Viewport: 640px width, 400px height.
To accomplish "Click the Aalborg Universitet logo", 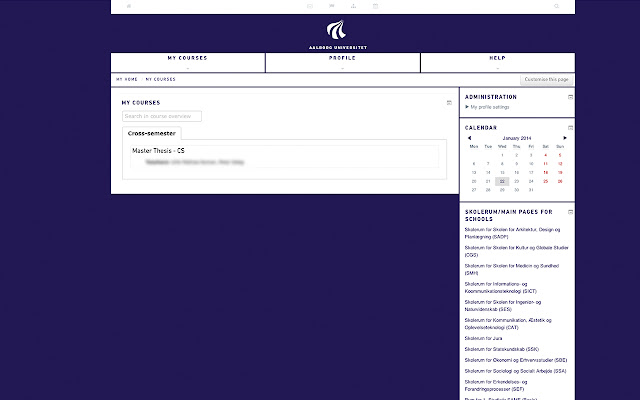I will coord(338,35).
